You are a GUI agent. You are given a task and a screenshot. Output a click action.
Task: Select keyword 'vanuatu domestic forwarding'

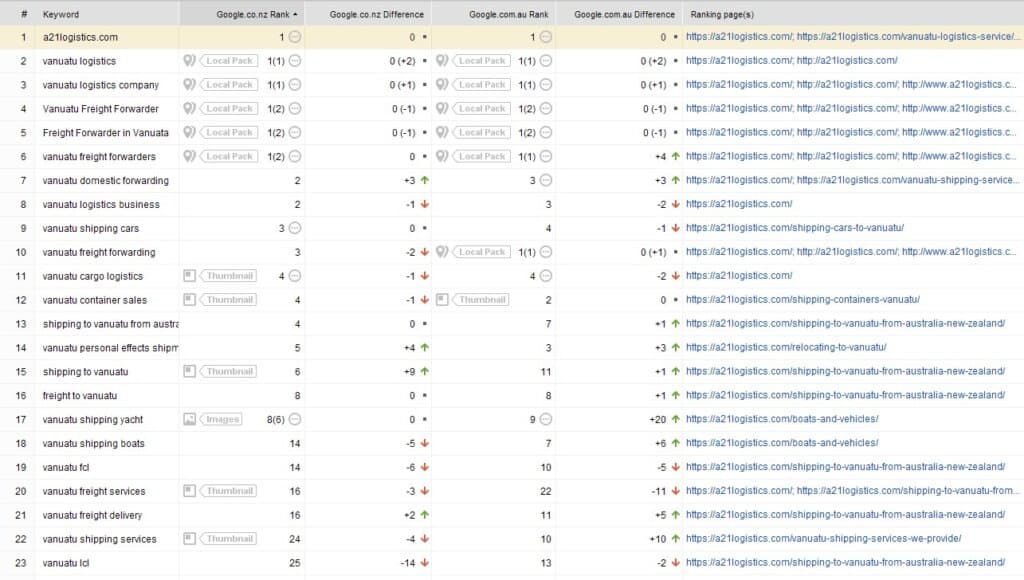point(106,180)
